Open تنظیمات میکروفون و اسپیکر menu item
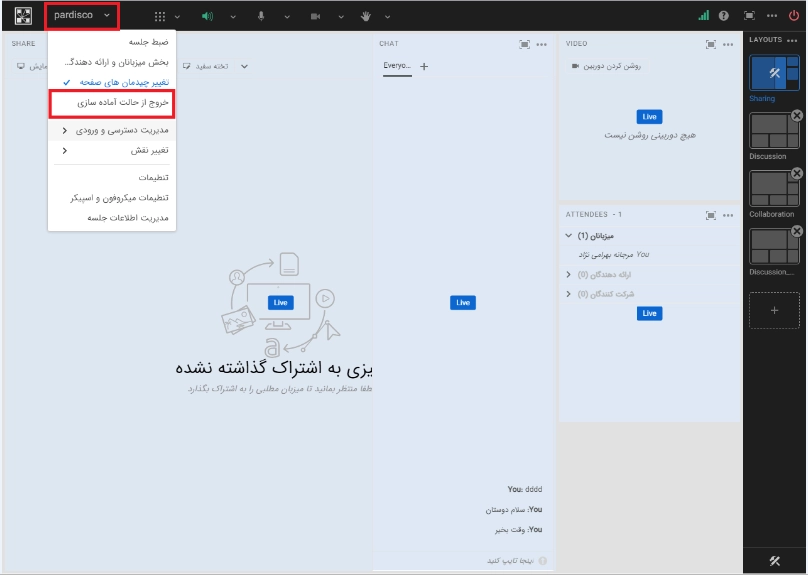Image resolution: width=808 pixels, height=575 pixels. [x=112, y=197]
